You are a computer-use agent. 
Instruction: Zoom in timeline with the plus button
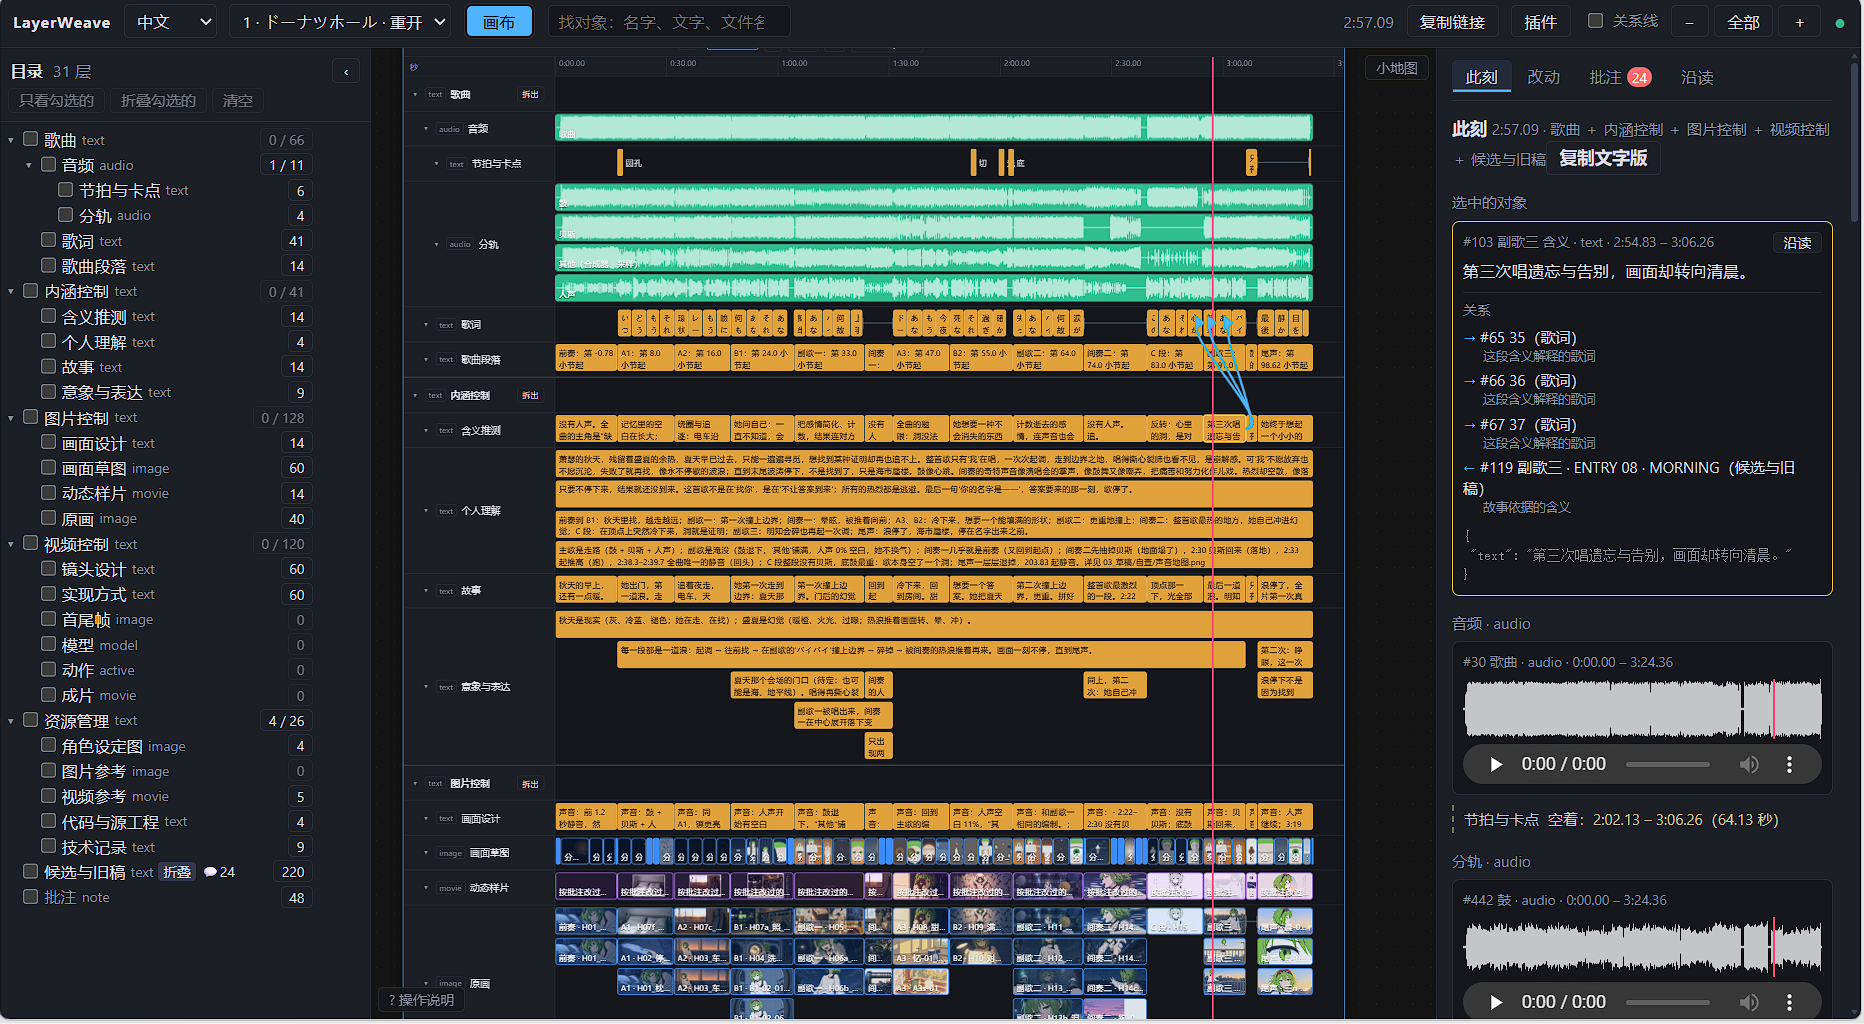click(1799, 22)
